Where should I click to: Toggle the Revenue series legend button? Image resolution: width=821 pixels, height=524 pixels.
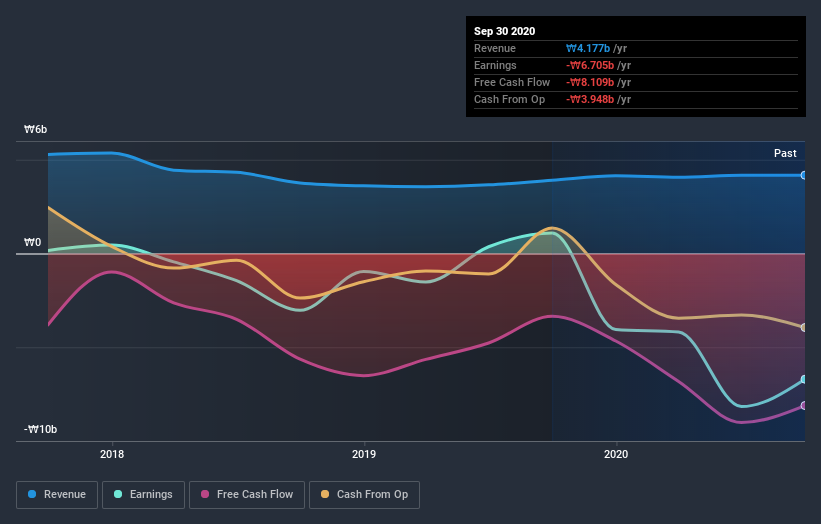57,495
